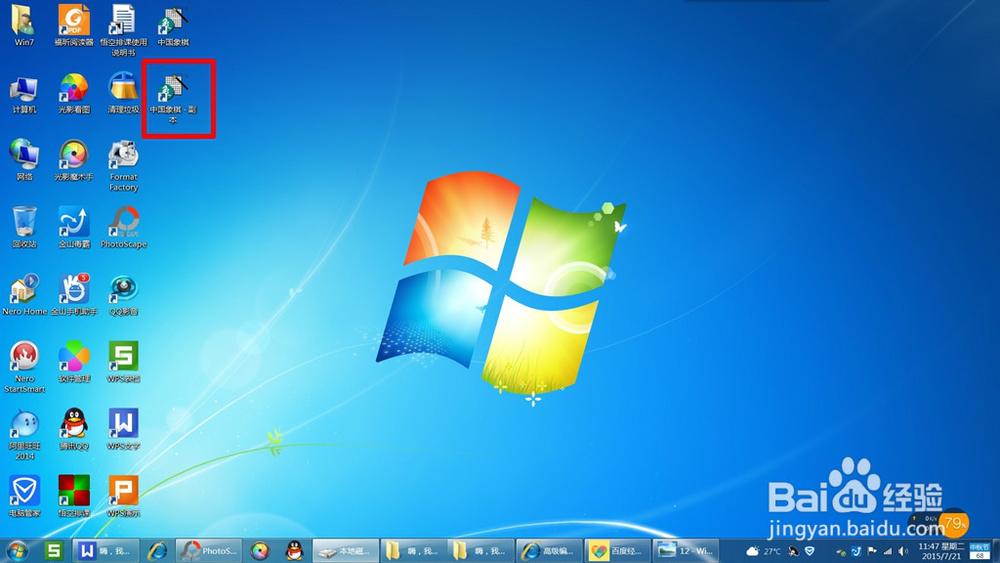Select the original 中国象棋 shortcut icon

173,27
